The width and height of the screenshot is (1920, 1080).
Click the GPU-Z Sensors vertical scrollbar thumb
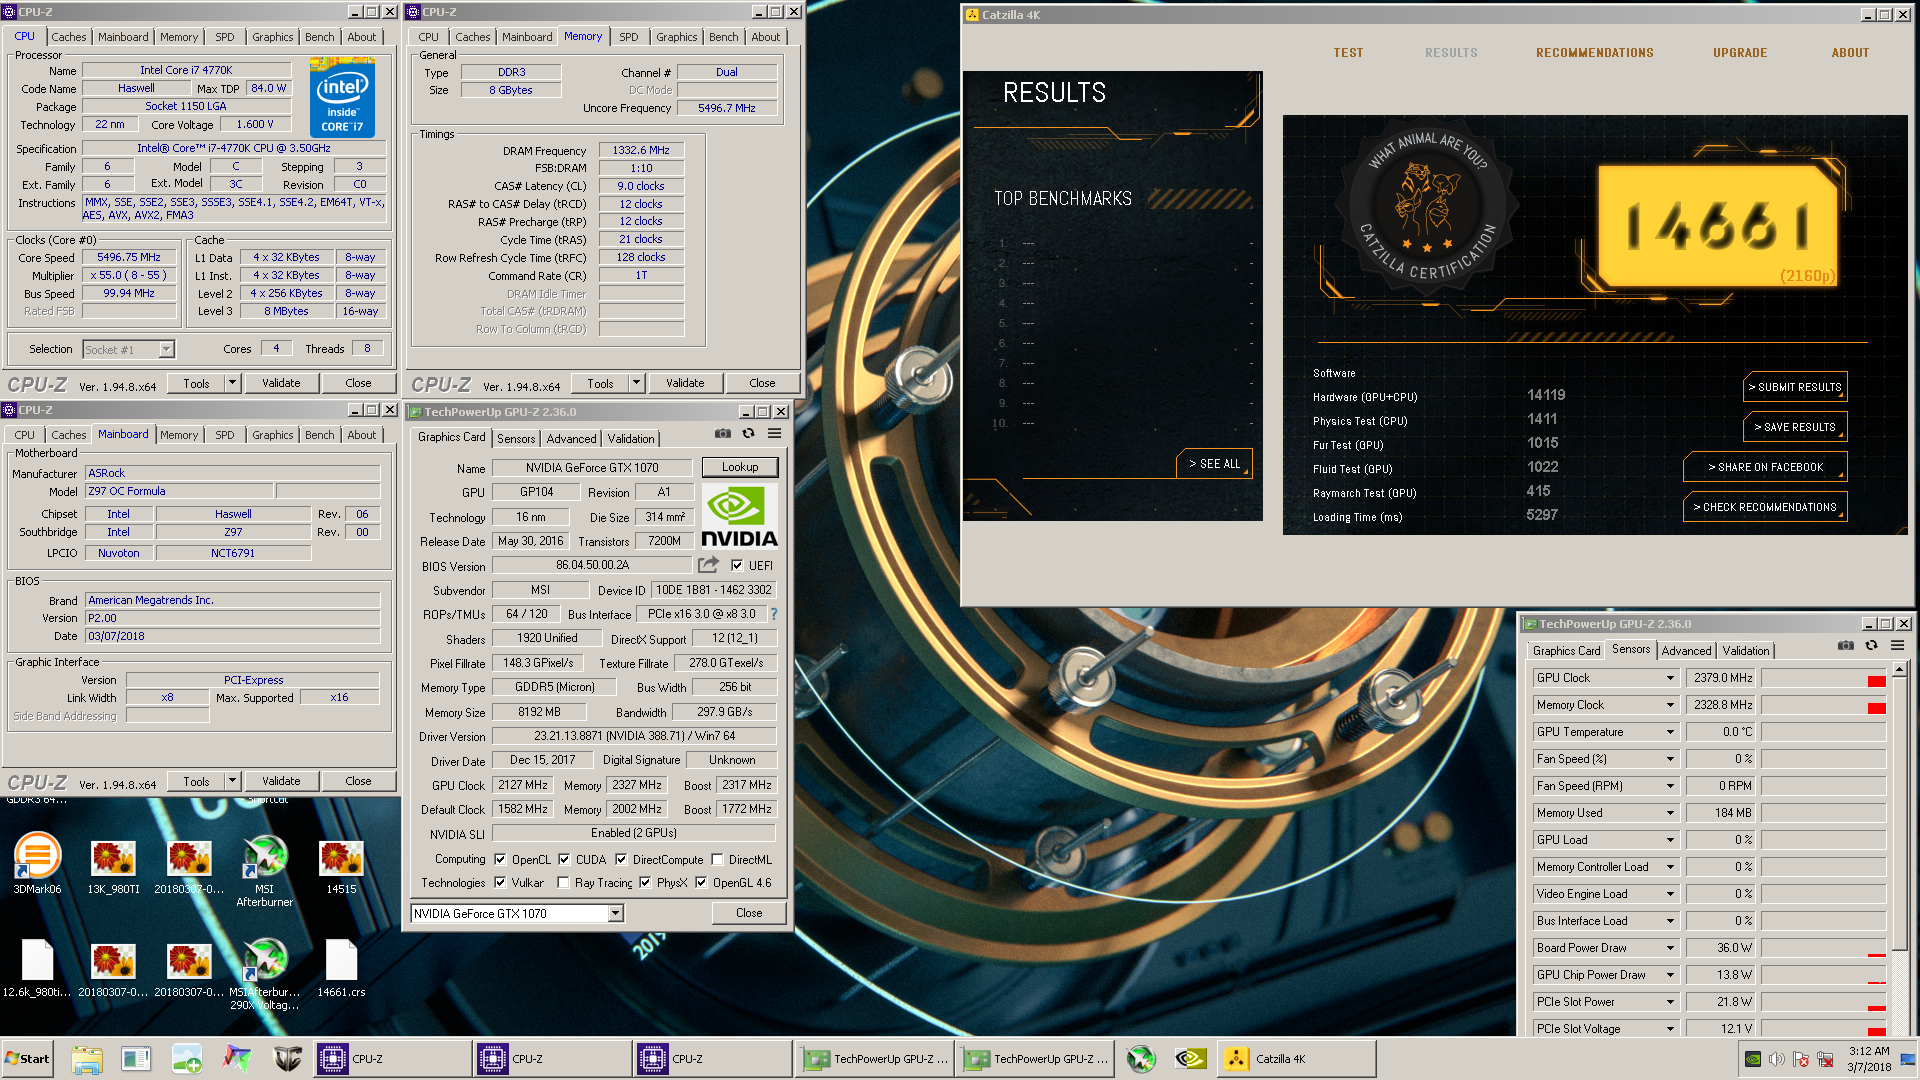click(x=1900, y=813)
